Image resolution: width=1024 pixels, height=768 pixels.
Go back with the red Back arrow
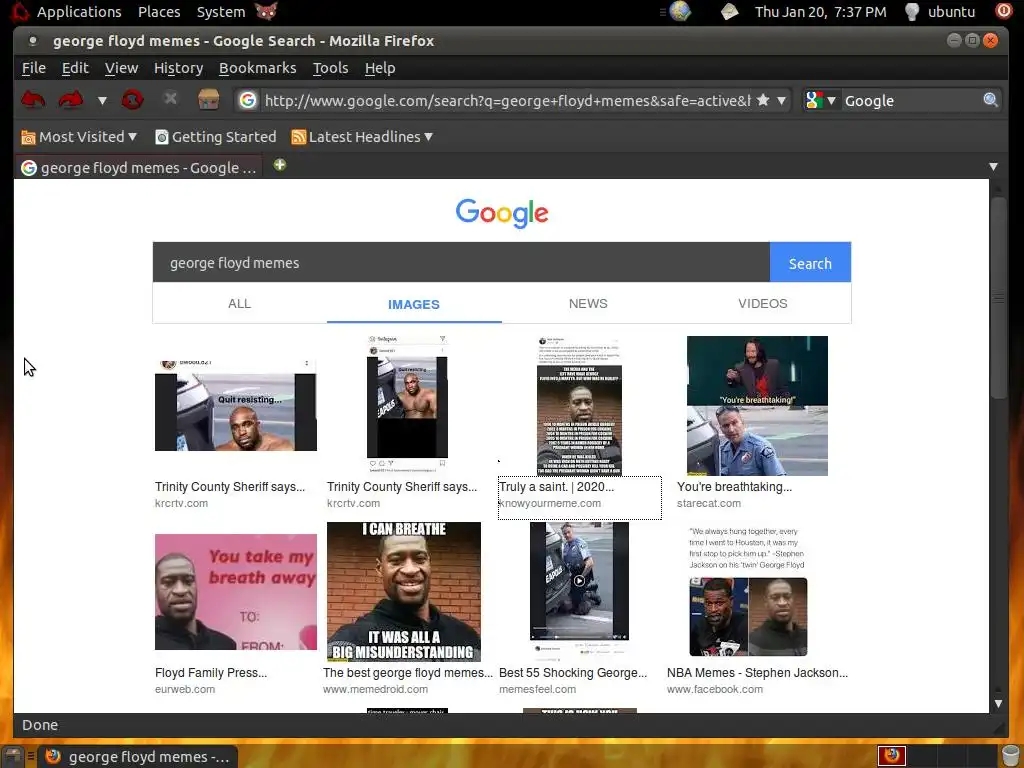(x=33, y=100)
